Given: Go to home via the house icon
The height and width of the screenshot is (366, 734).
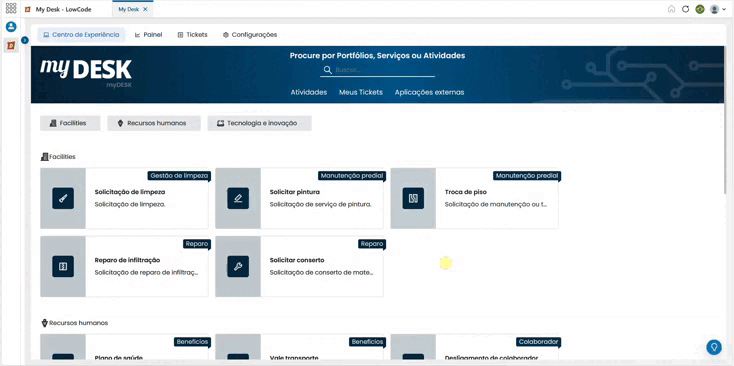Looking at the screenshot, I should point(671,9).
